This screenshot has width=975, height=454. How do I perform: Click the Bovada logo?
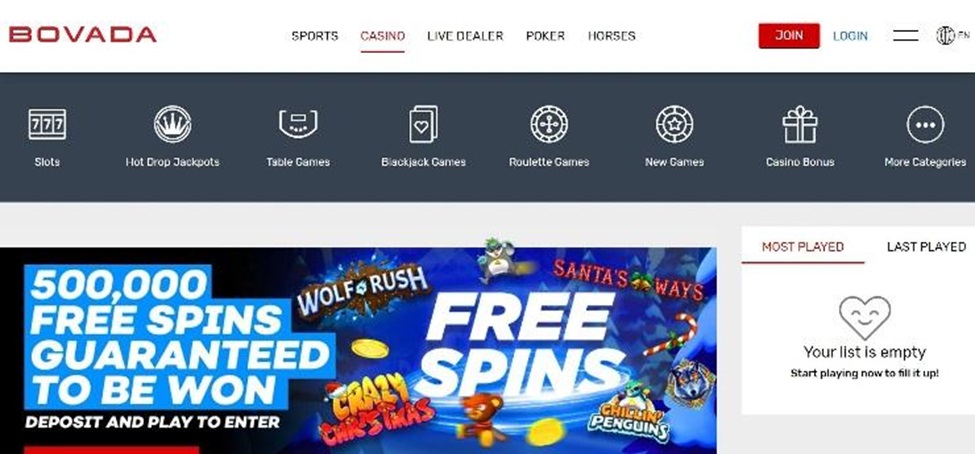pyautogui.click(x=83, y=35)
